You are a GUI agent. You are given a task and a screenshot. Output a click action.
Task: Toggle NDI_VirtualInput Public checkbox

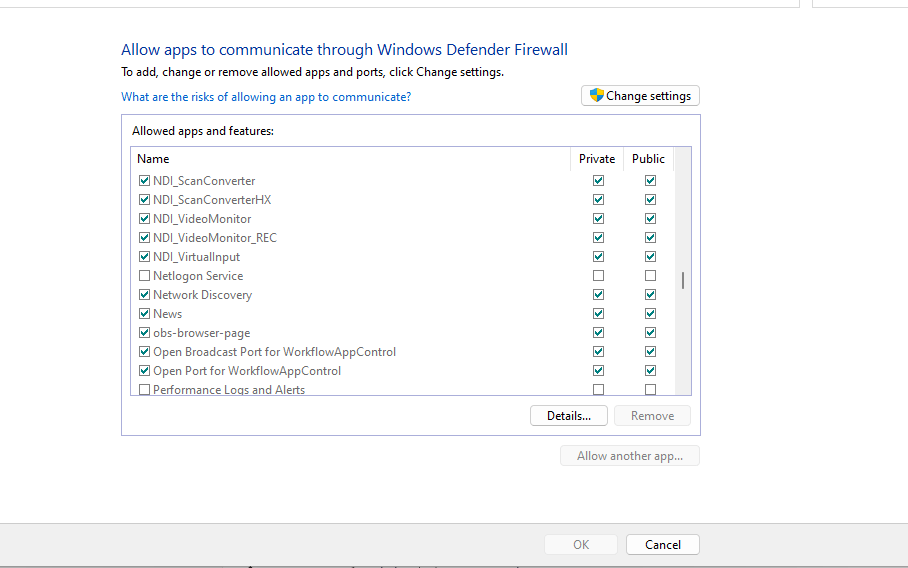[x=650, y=256]
